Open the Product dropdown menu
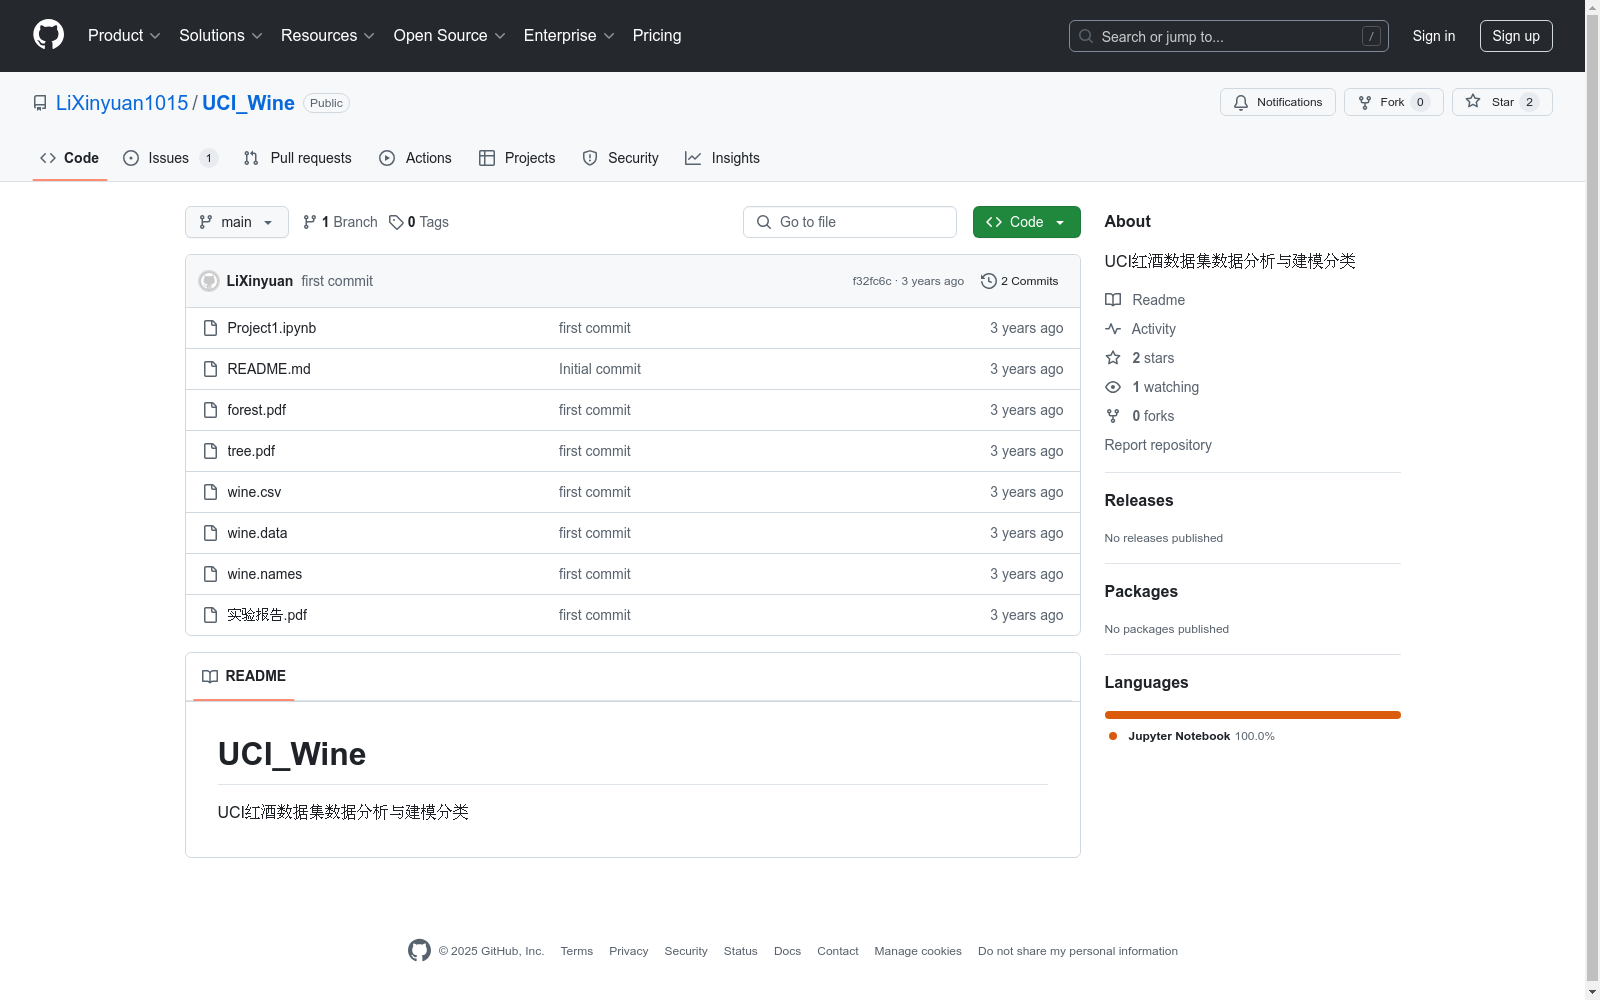This screenshot has height=1000, width=1600. click(124, 36)
